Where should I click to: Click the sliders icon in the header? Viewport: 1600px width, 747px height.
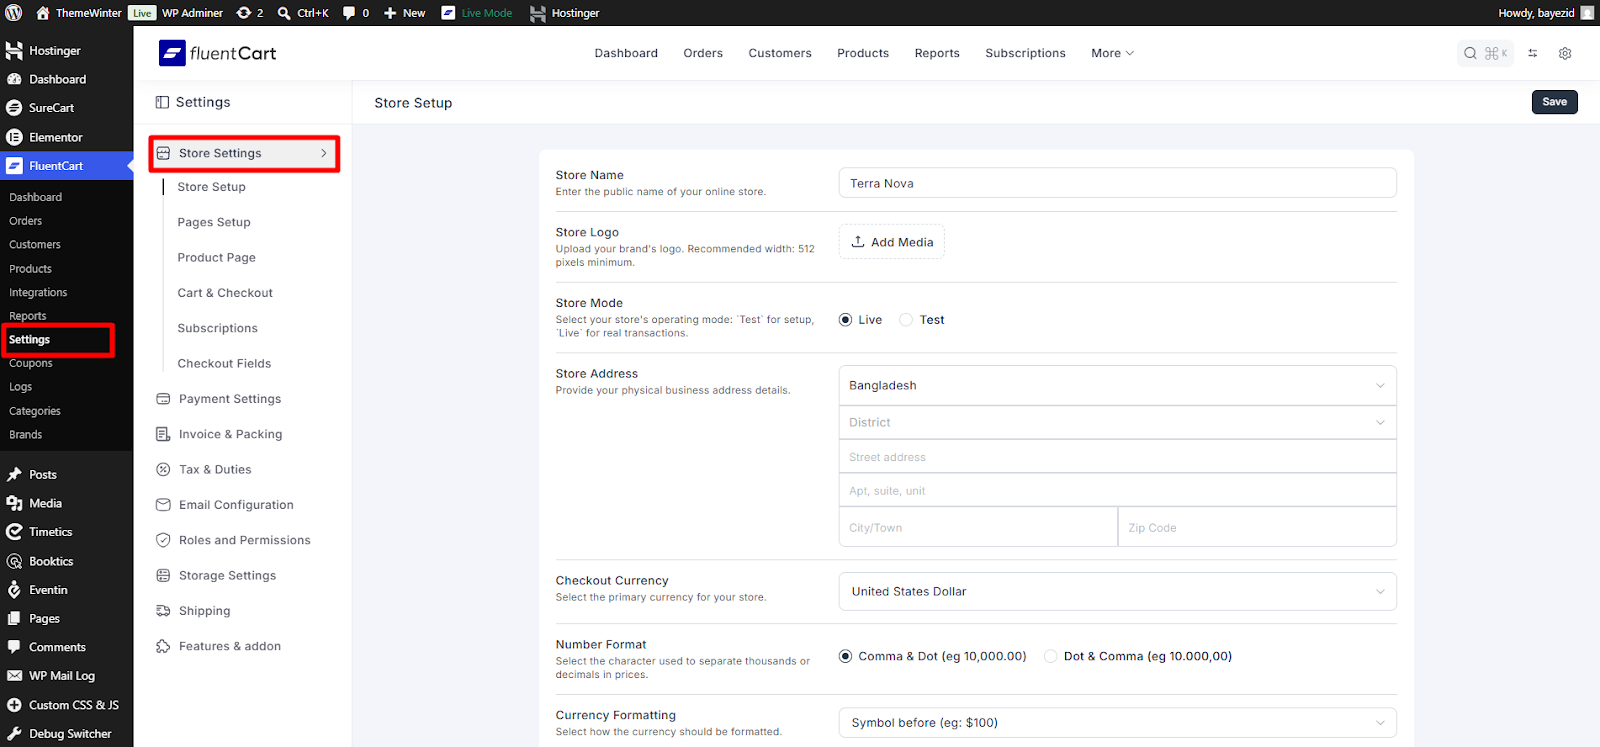pyautogui.click(x=1533, y=53)
